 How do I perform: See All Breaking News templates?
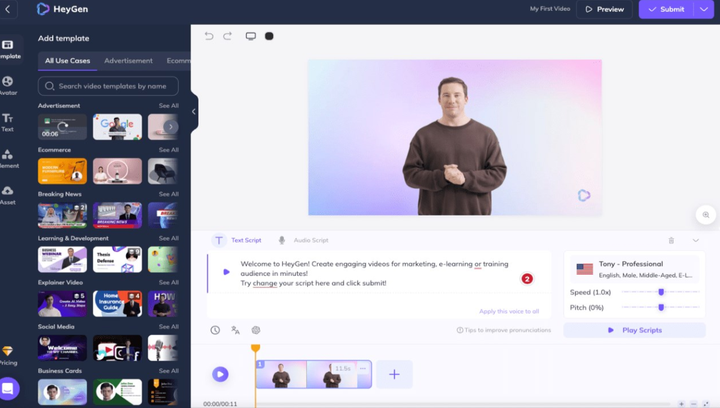[169, 194]
